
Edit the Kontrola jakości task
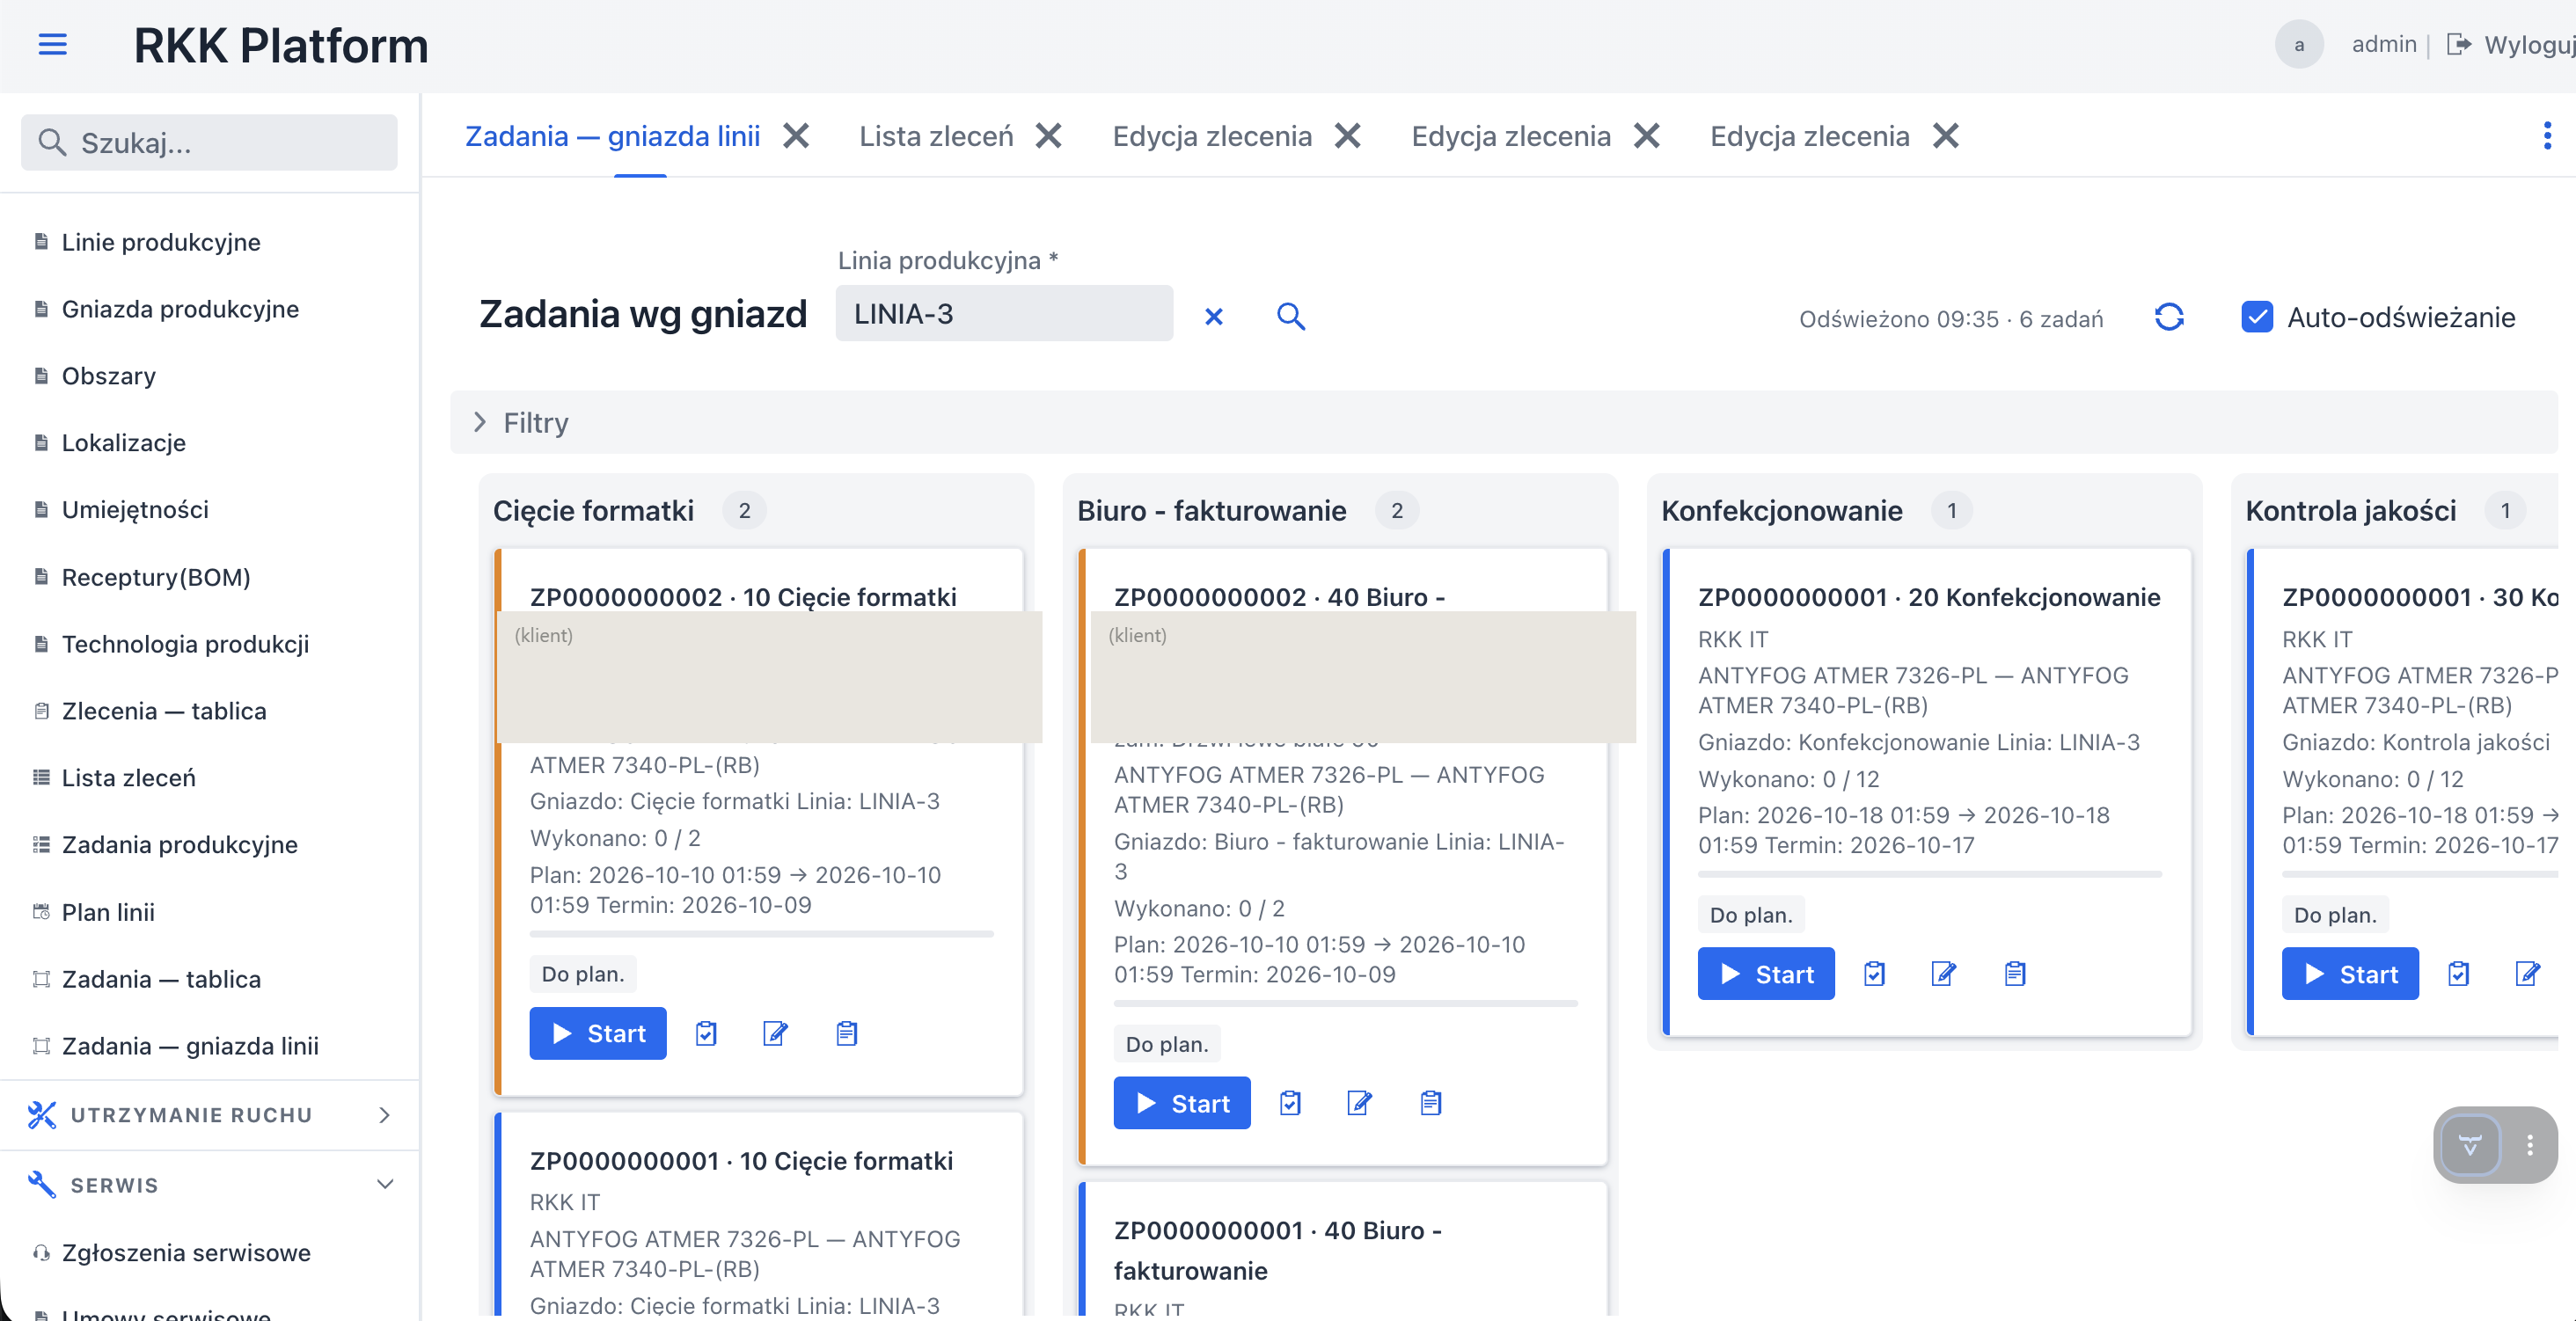coord(2527,974)
